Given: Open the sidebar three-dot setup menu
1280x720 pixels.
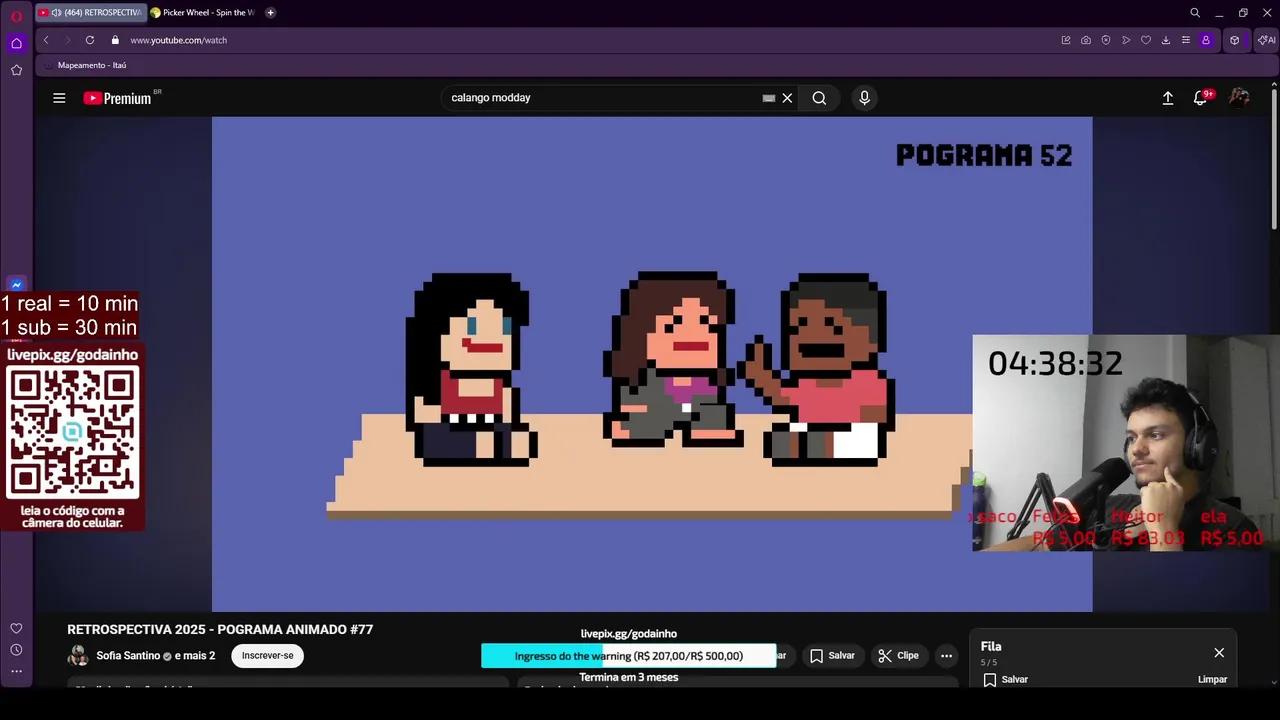Looking at the screenshot, I should click(x=16, y=671).
